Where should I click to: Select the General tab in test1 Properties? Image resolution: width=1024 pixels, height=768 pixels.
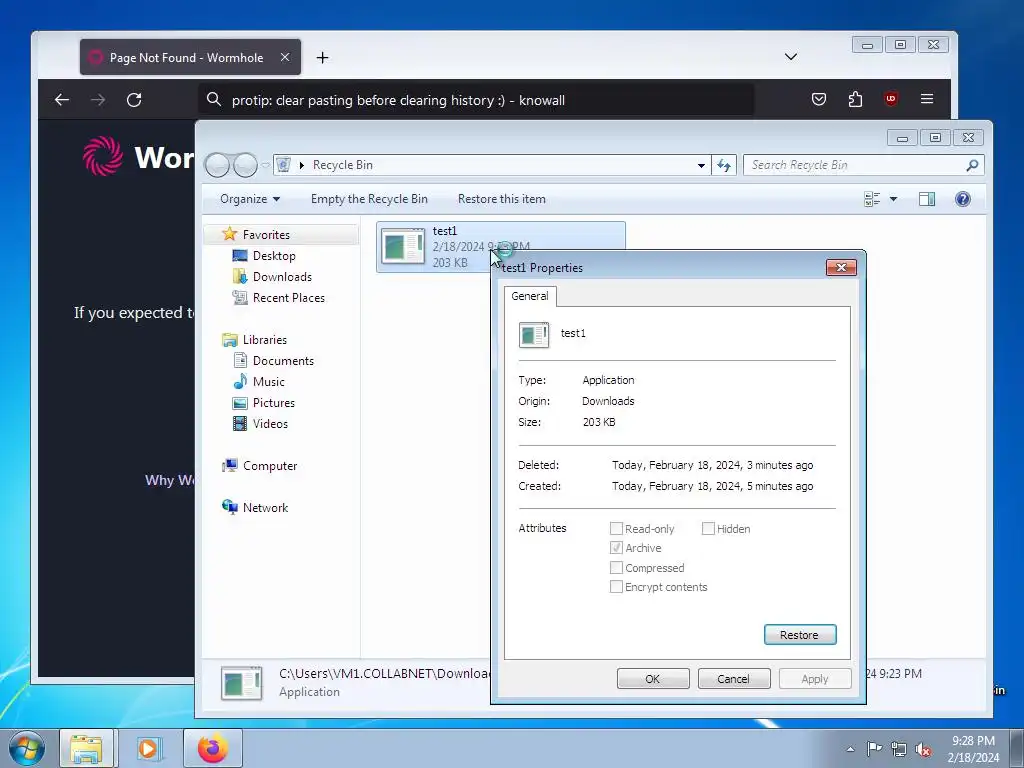point(530,296)
